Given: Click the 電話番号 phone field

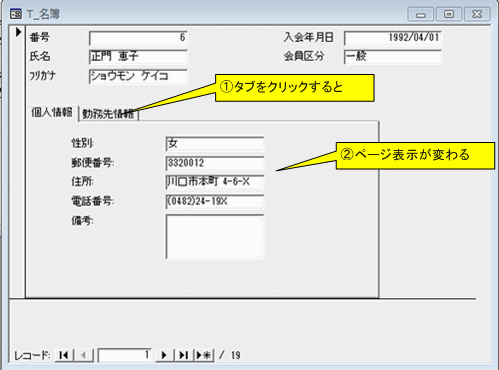Looking at the screenshot, I should [x=215, y=202].
